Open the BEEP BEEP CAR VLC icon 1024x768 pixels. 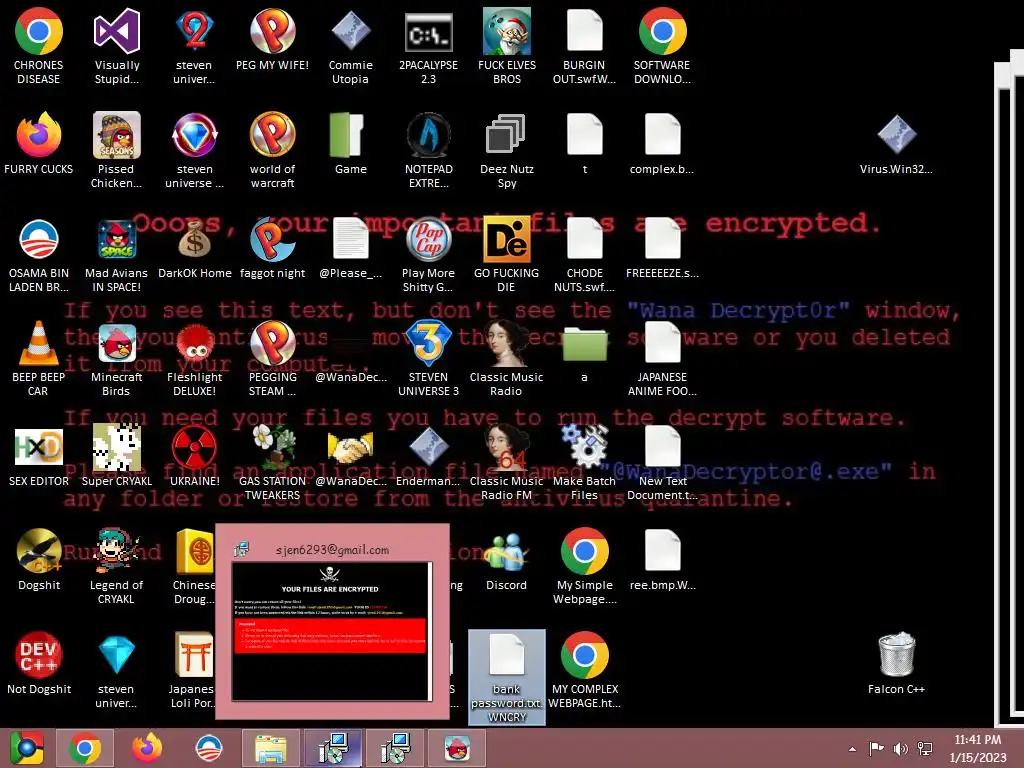coord(39,343)
